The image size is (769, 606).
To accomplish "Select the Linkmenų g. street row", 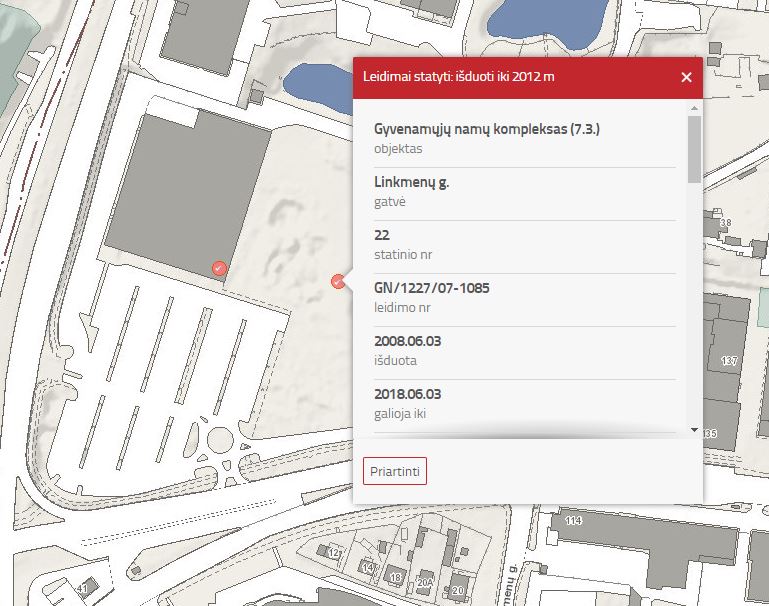I will (411, 183).
